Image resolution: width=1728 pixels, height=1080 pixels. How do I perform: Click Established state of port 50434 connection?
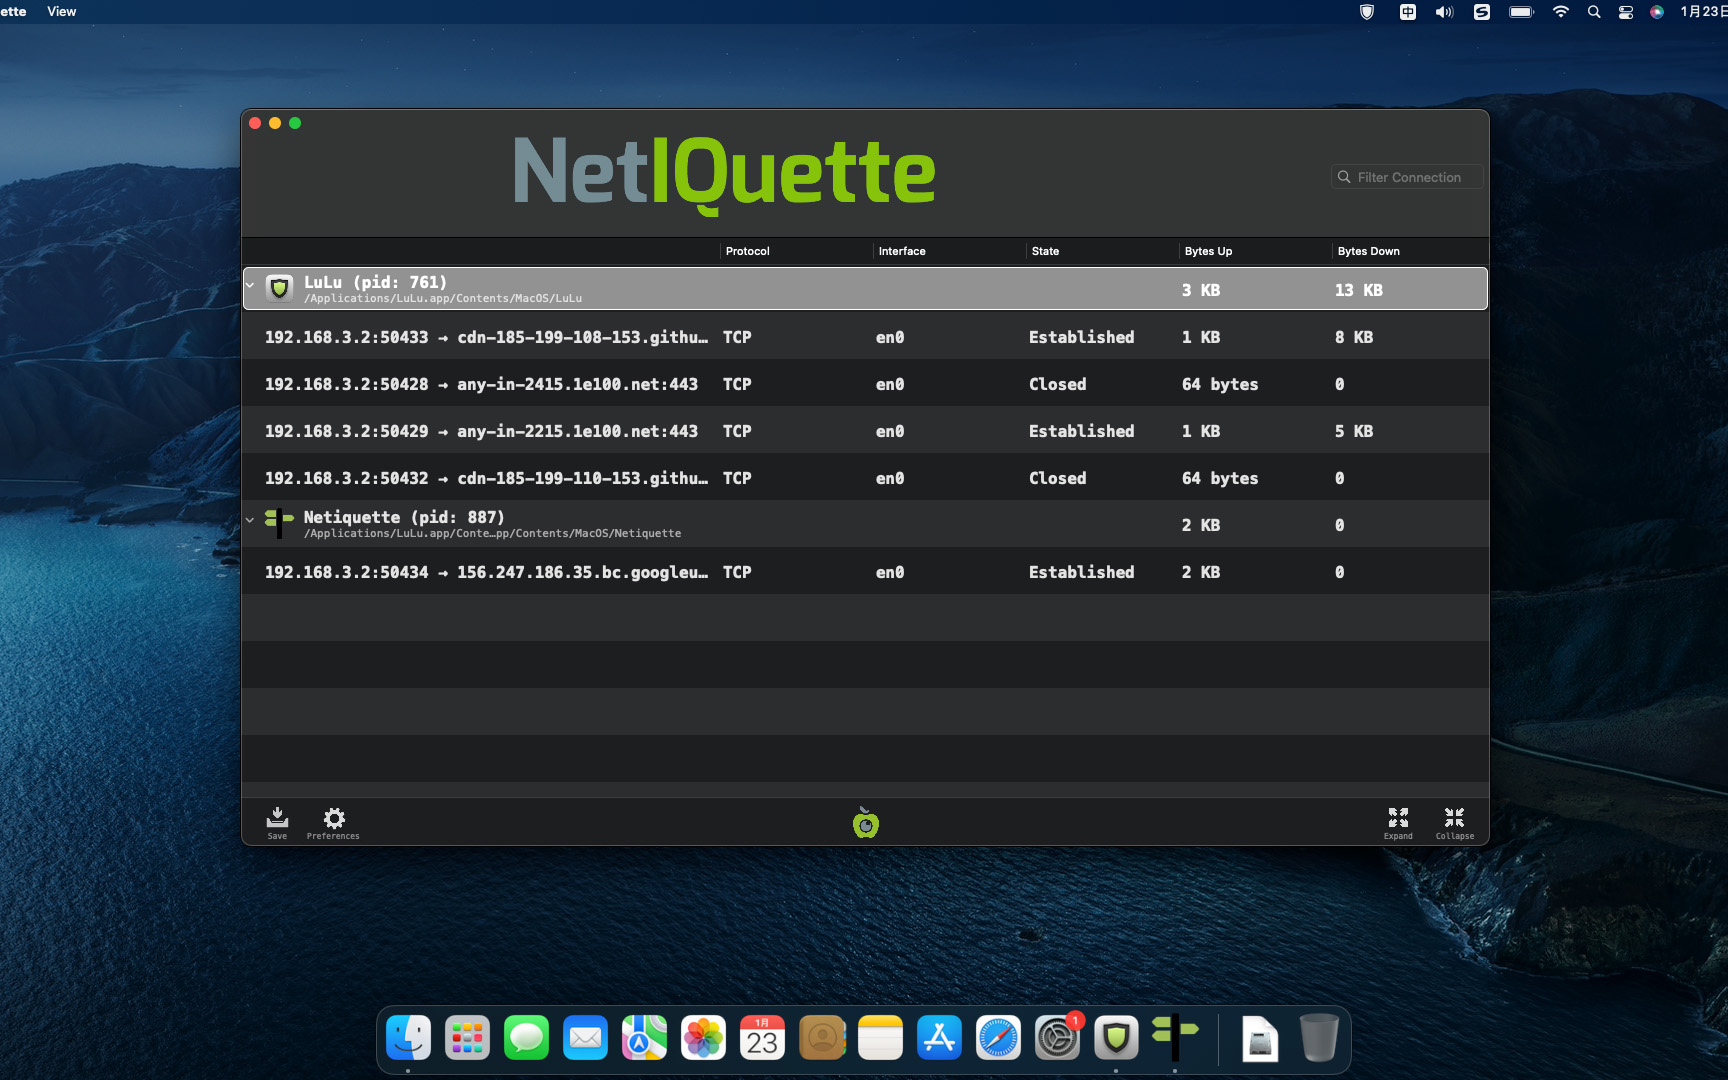pos(1081,572)
